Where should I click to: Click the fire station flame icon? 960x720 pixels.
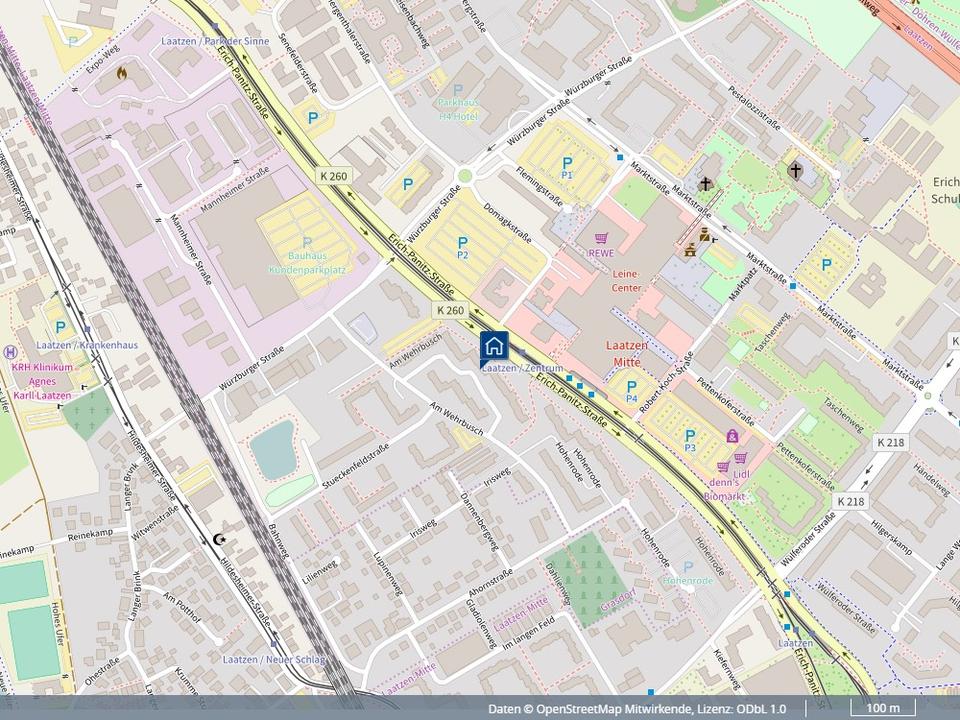[x=122, y=73]
